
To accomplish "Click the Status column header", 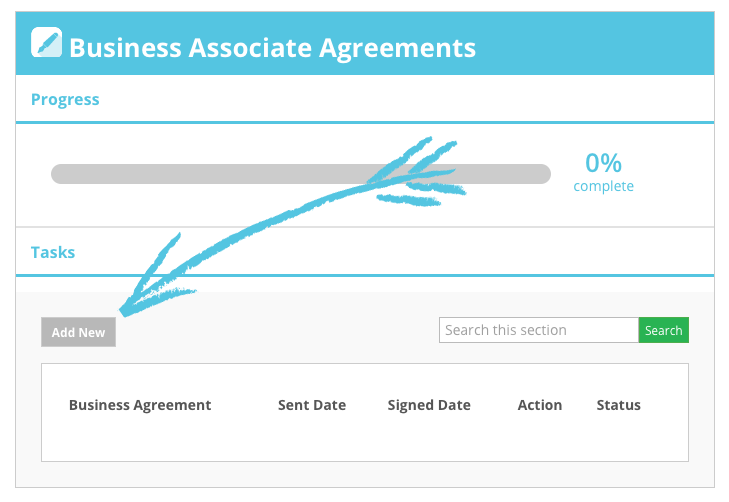I will (618, 405).
